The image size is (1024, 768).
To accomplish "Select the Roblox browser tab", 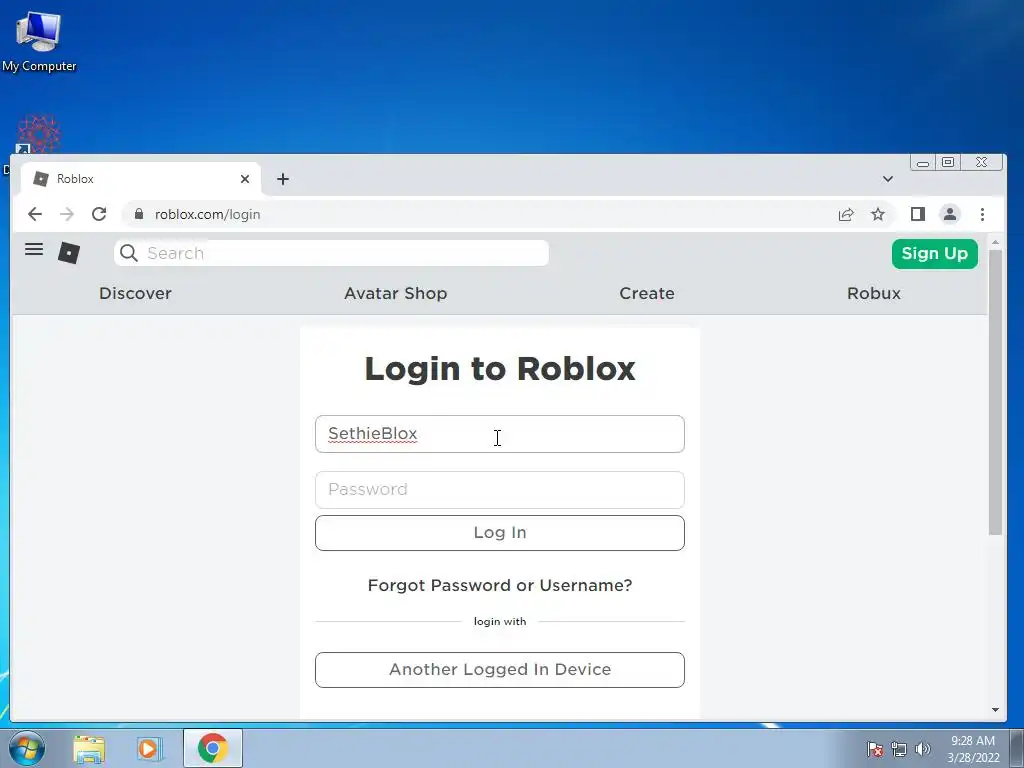I will pos(140,179).
